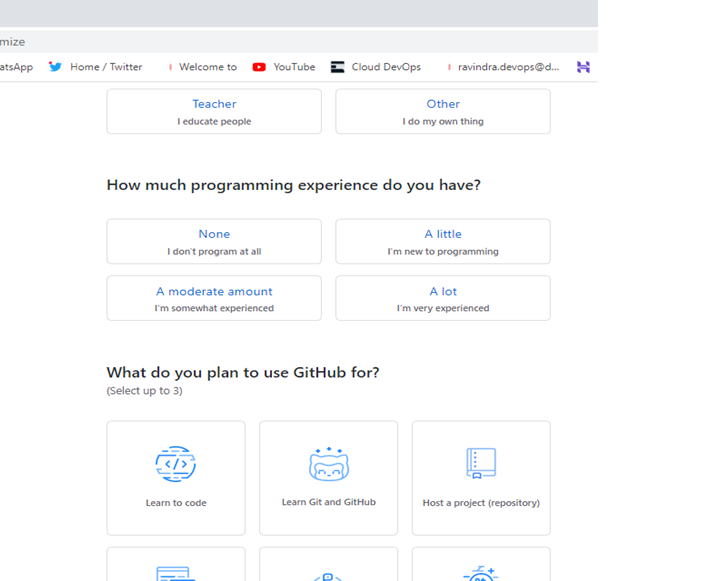Viewport: 704px width, 581px height.
Task: Select the partially visible window-shaped icon card
Action: tap(176, 566)
